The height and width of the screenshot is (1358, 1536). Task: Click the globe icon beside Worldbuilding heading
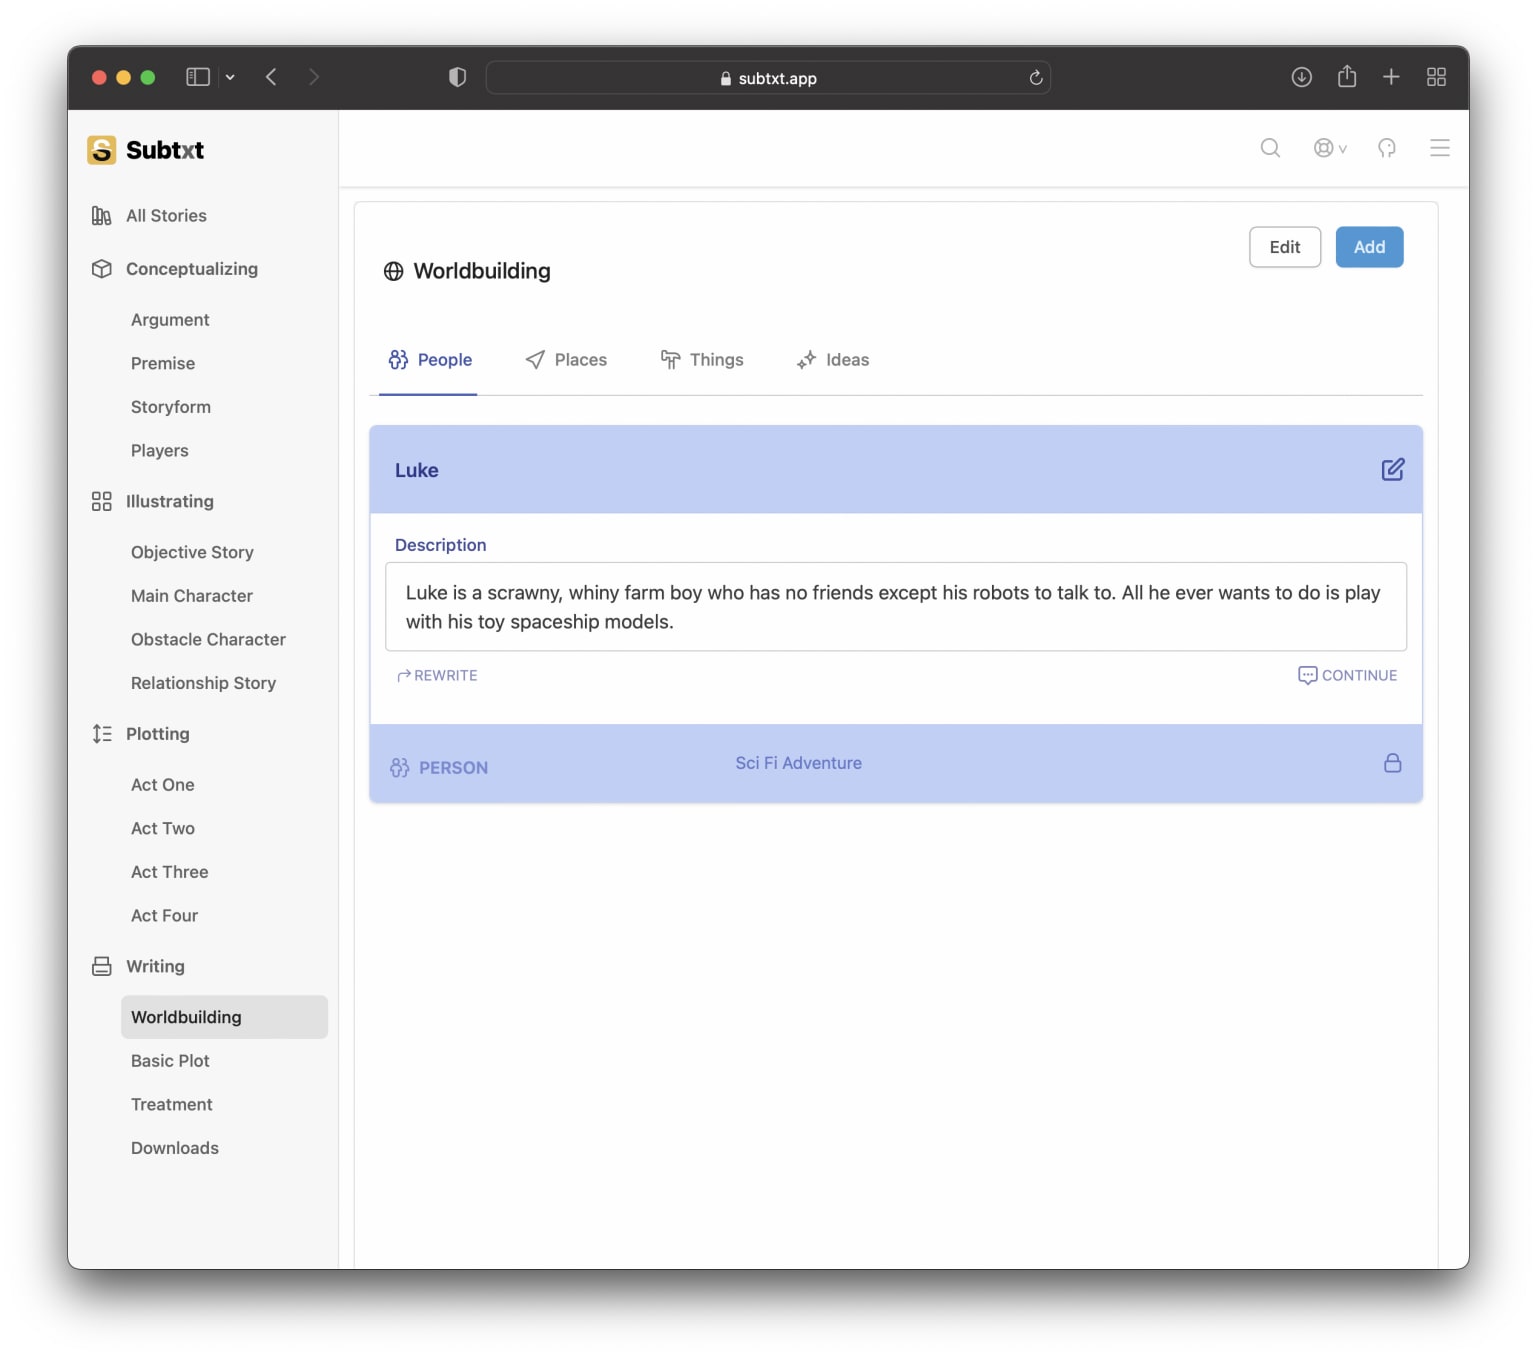click(394, 271)
